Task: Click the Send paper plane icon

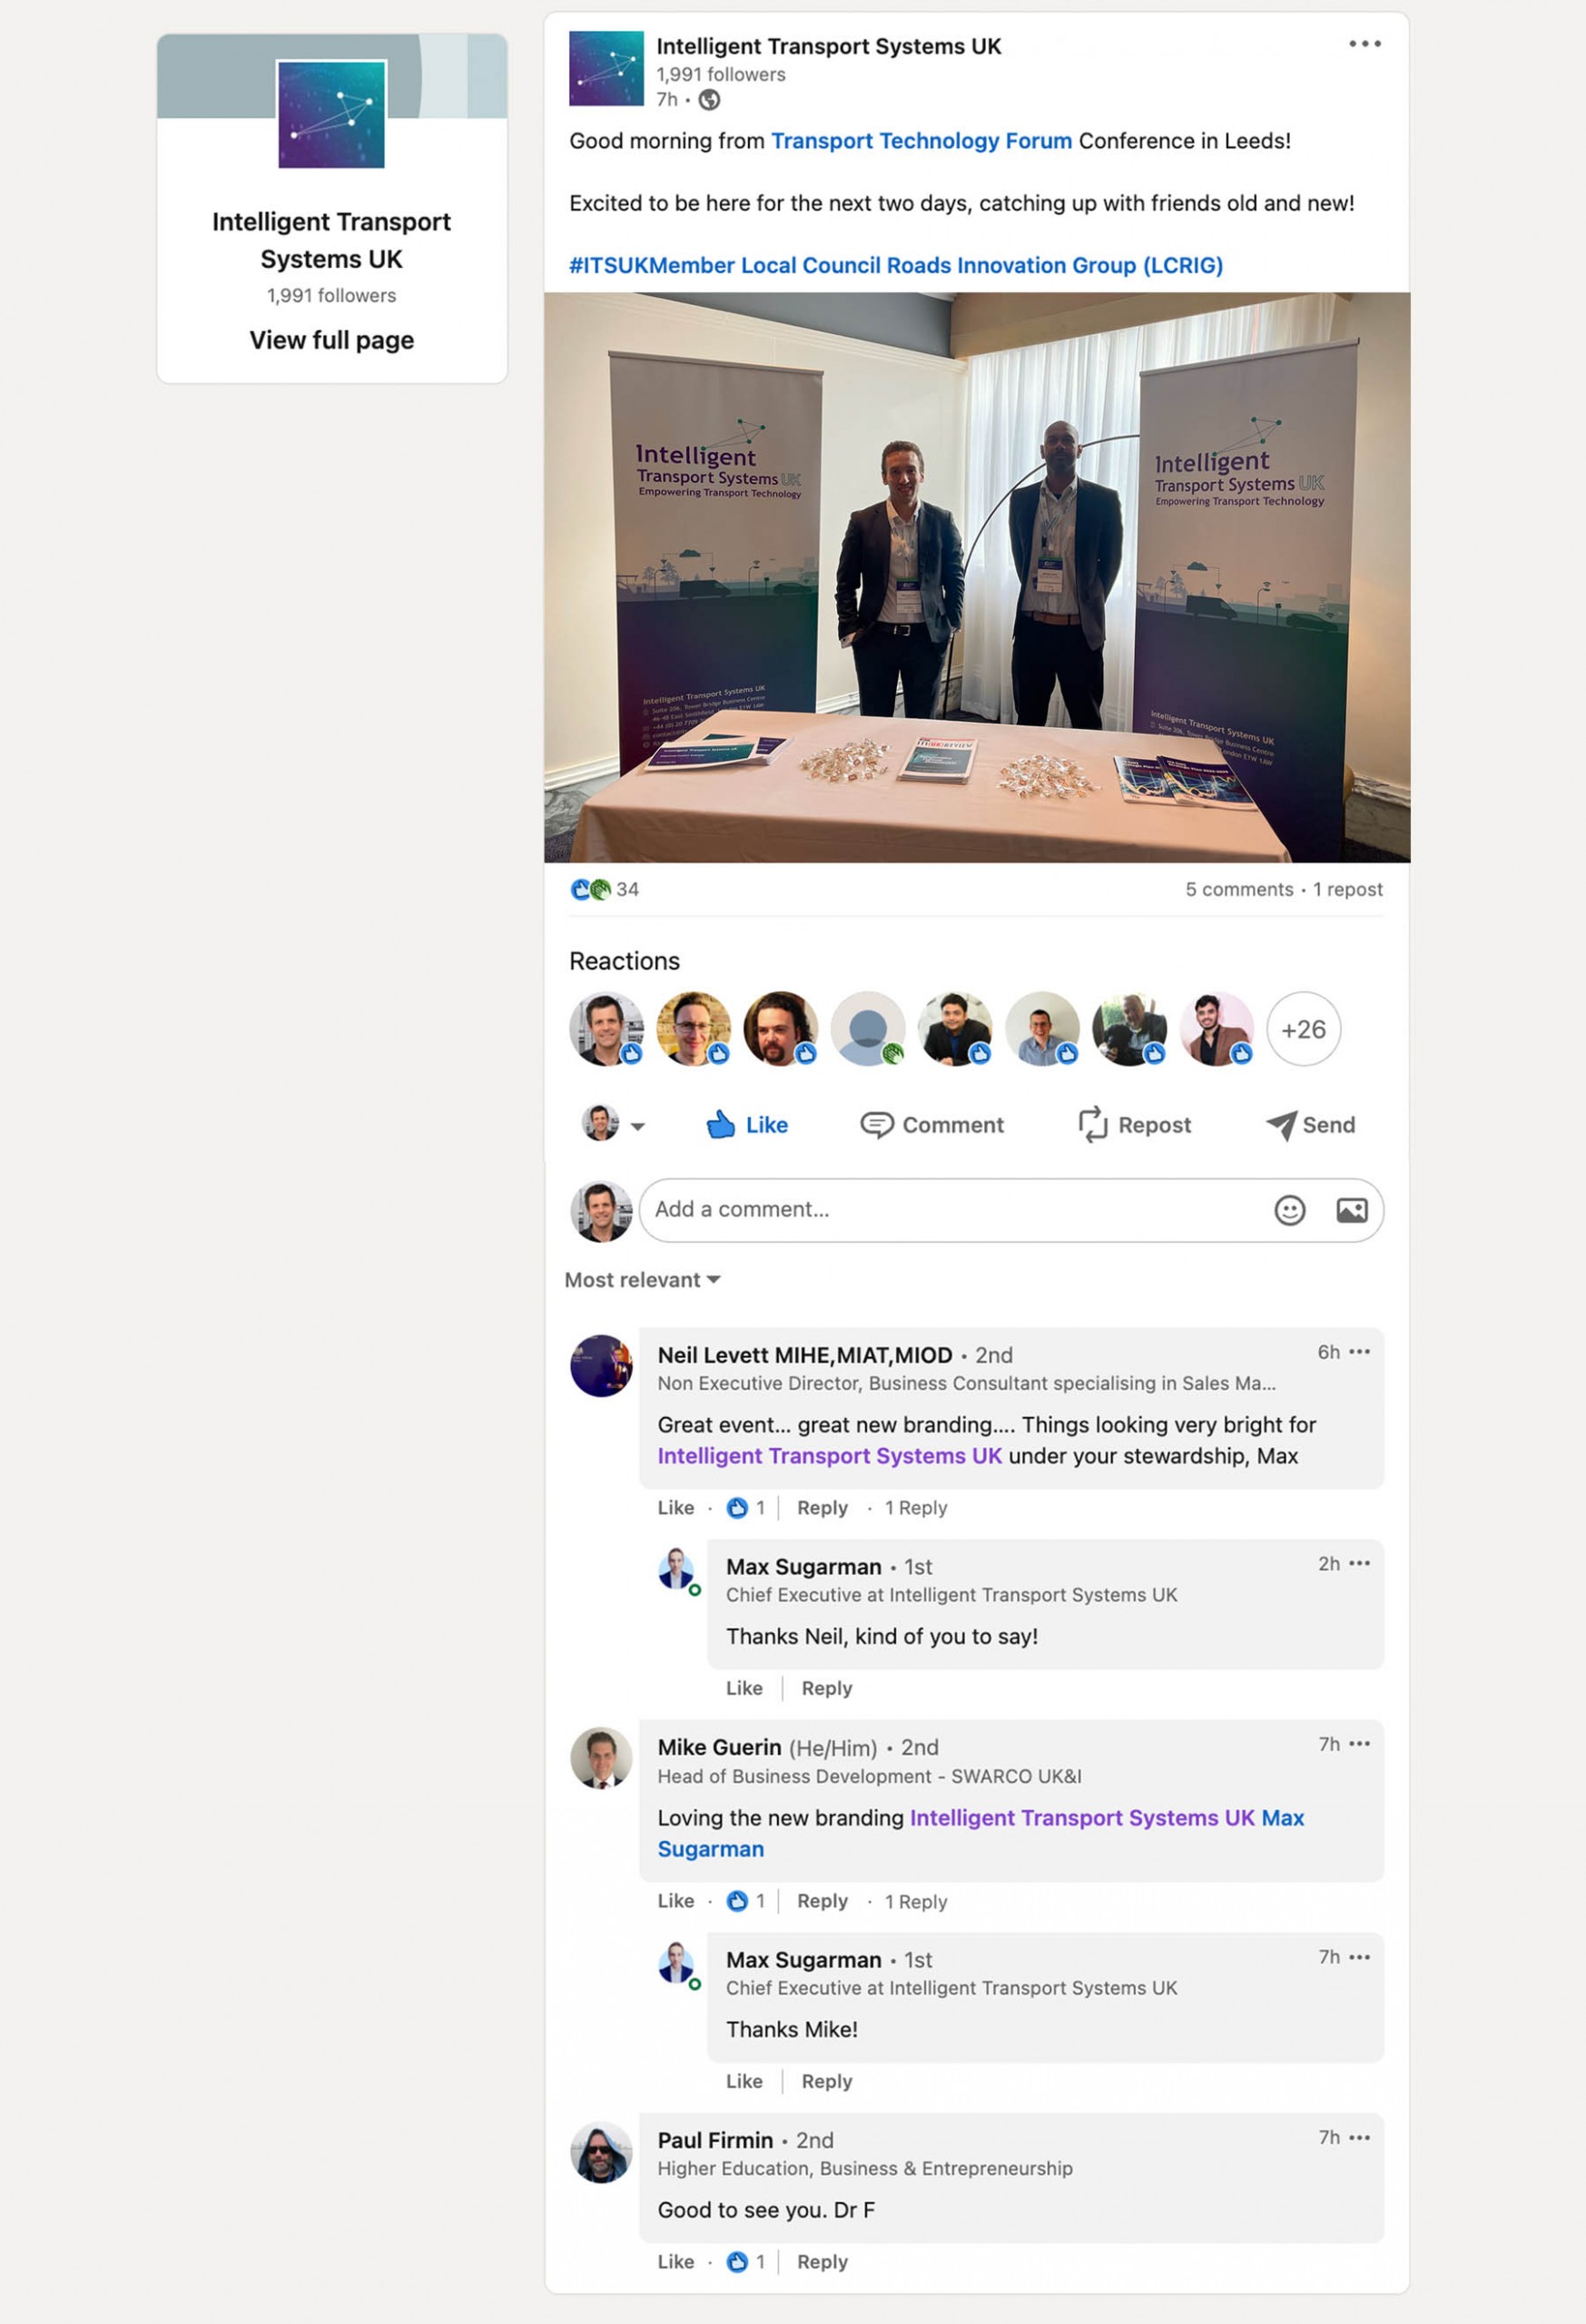Action: pyautogui.click(x=1280, y=1125)
